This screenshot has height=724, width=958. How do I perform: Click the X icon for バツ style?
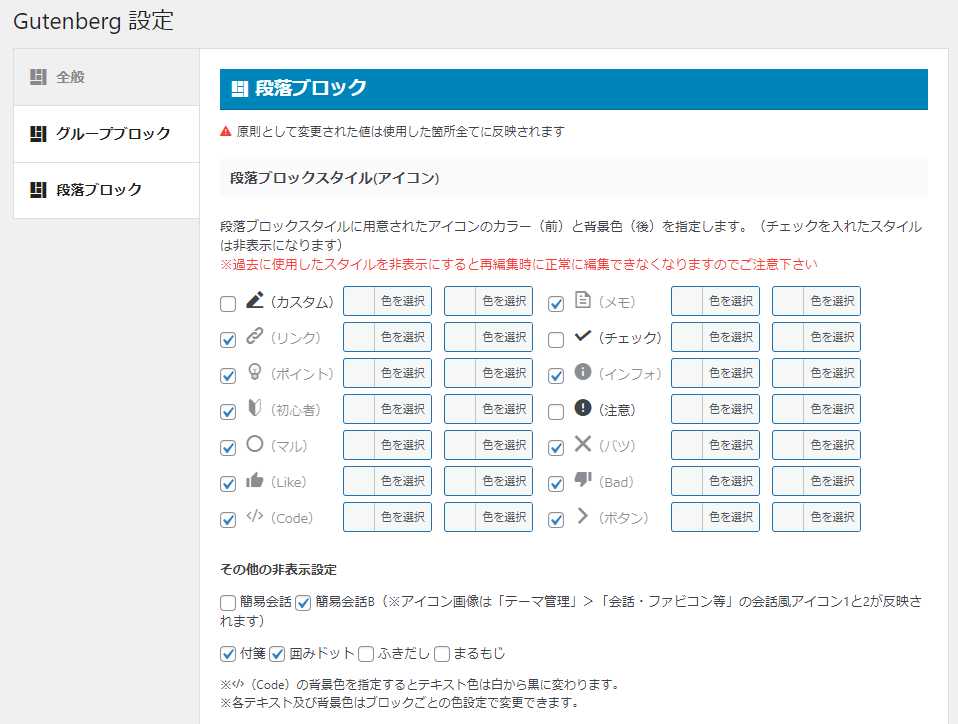tap(583, 445)
